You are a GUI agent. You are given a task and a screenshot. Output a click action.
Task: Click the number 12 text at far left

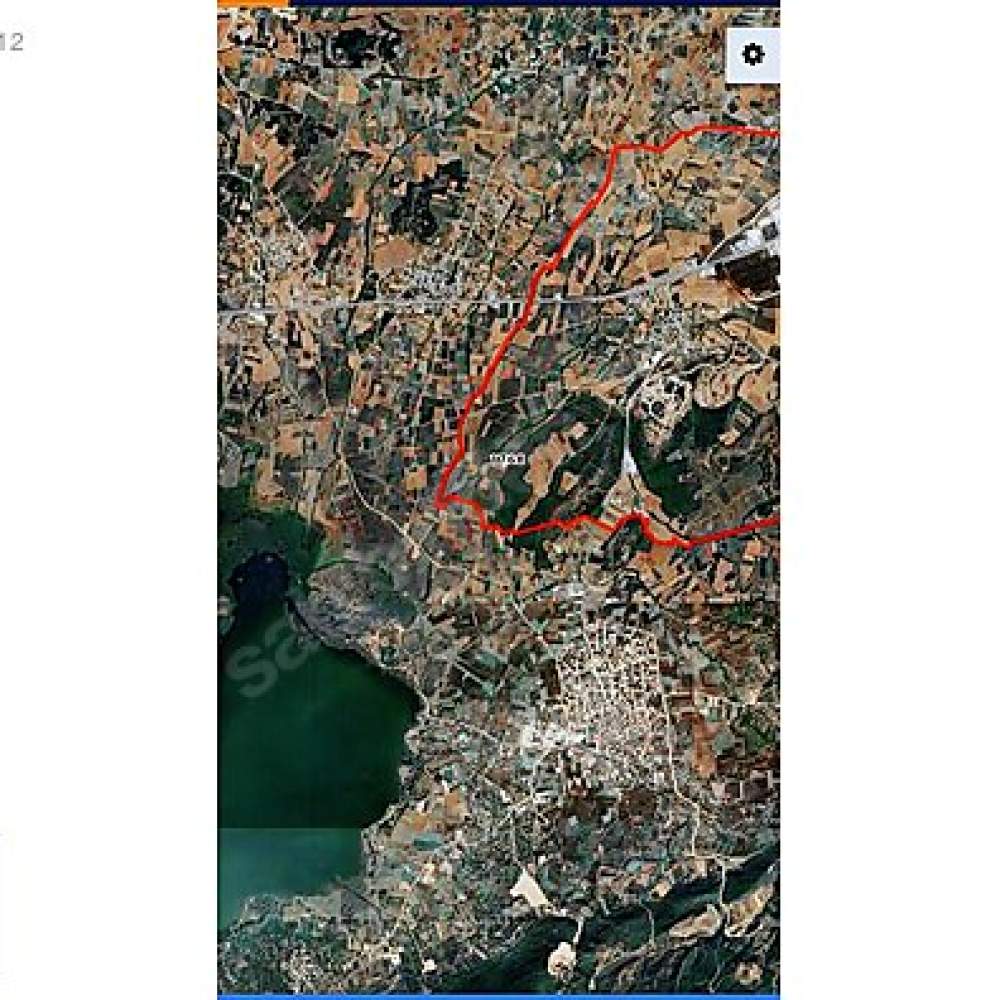[x=11, y=42]
